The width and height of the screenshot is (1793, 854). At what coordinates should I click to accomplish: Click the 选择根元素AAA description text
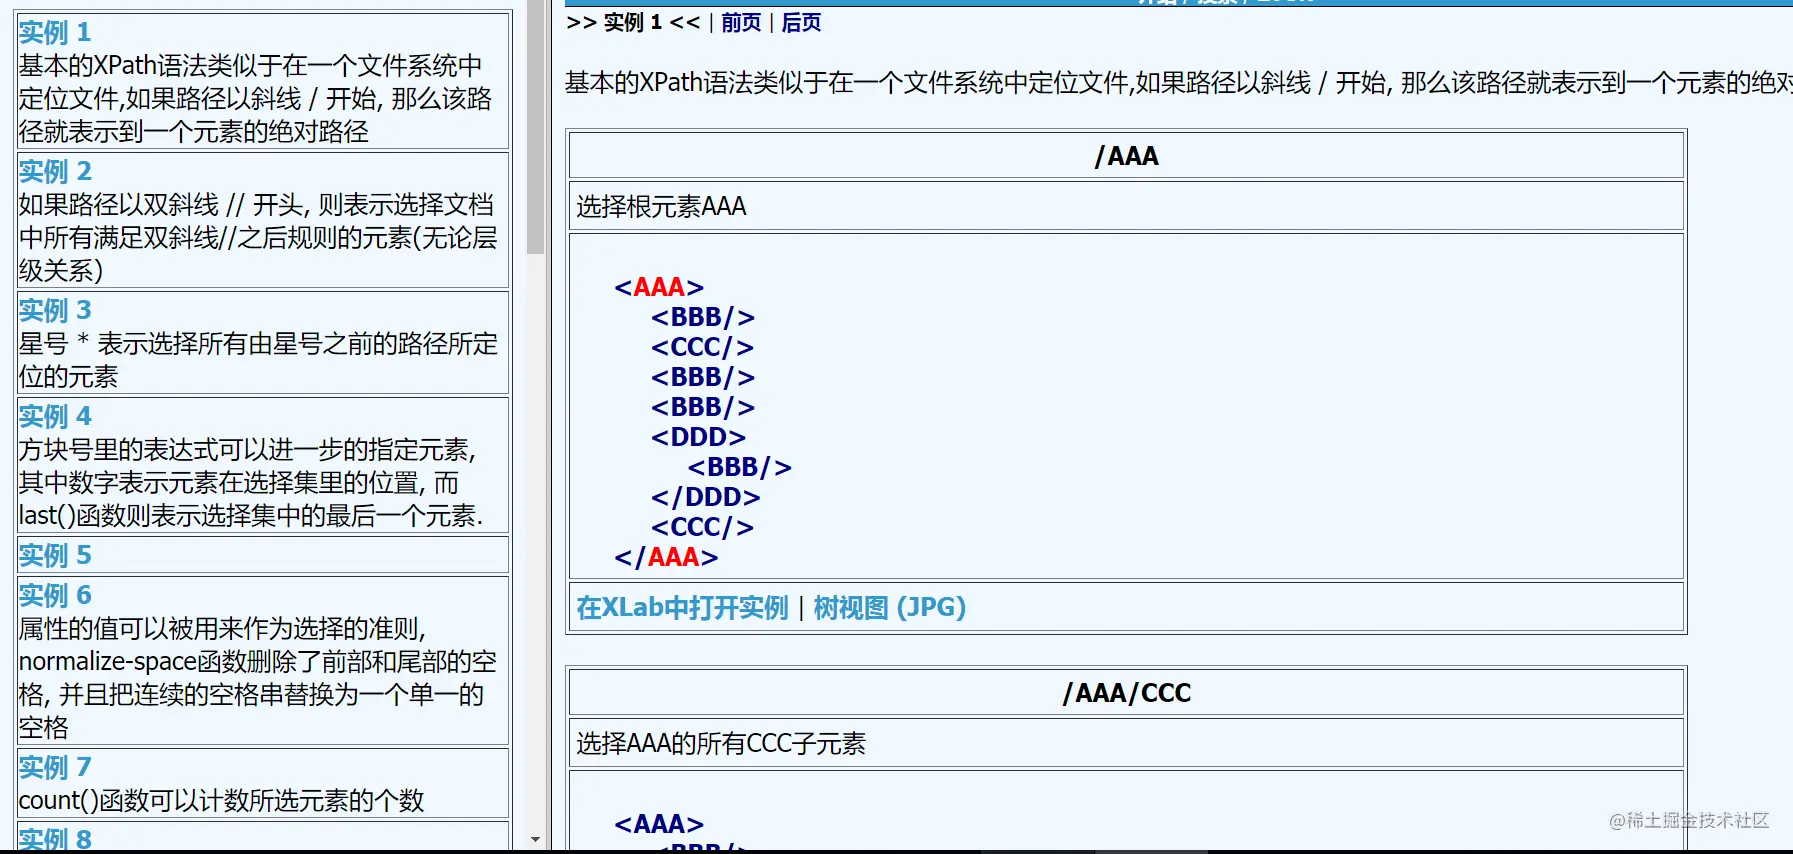pyautogui.click(x=661, y=206)
